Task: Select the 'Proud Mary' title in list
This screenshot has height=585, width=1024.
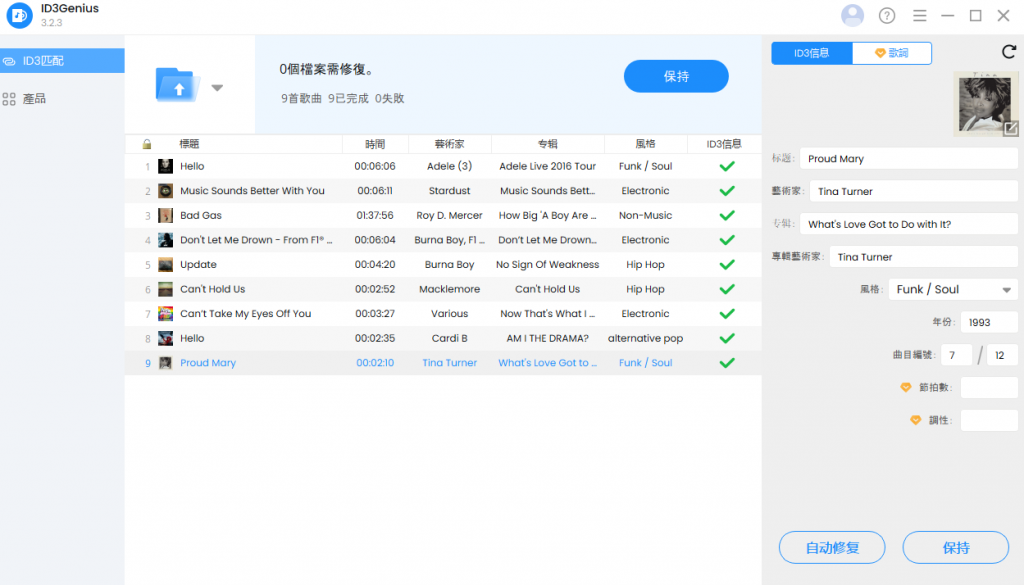Action: pos(208,363)
